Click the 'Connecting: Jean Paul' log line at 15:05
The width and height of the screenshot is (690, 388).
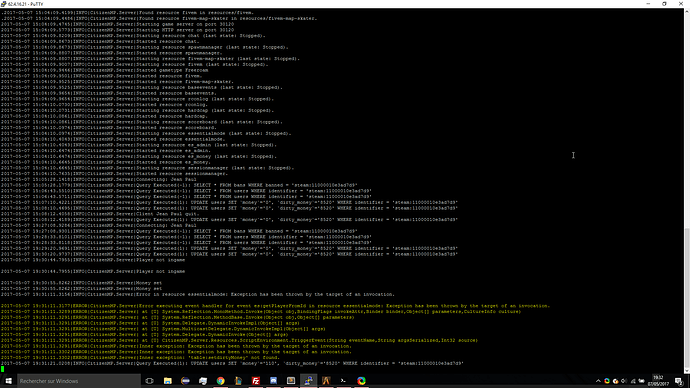pos(99,179)
